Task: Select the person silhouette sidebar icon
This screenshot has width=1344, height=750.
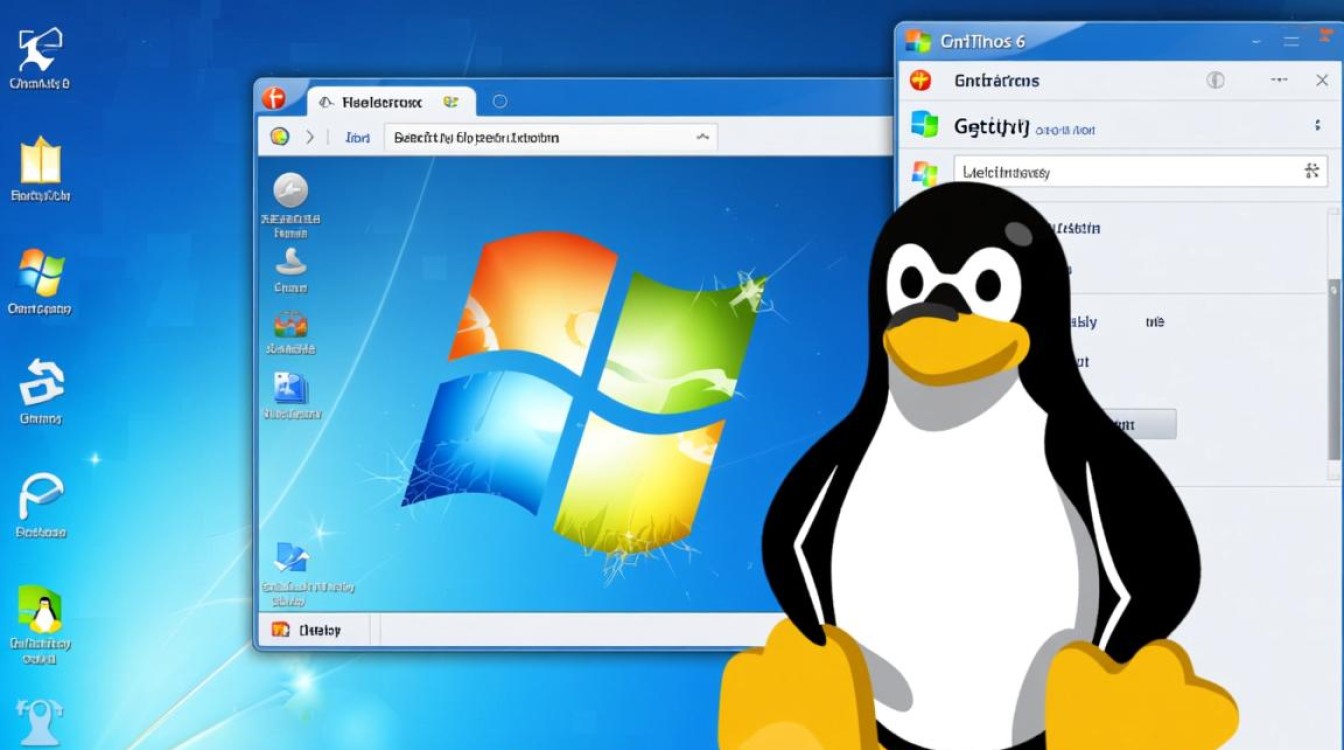Action: [291, 262]
